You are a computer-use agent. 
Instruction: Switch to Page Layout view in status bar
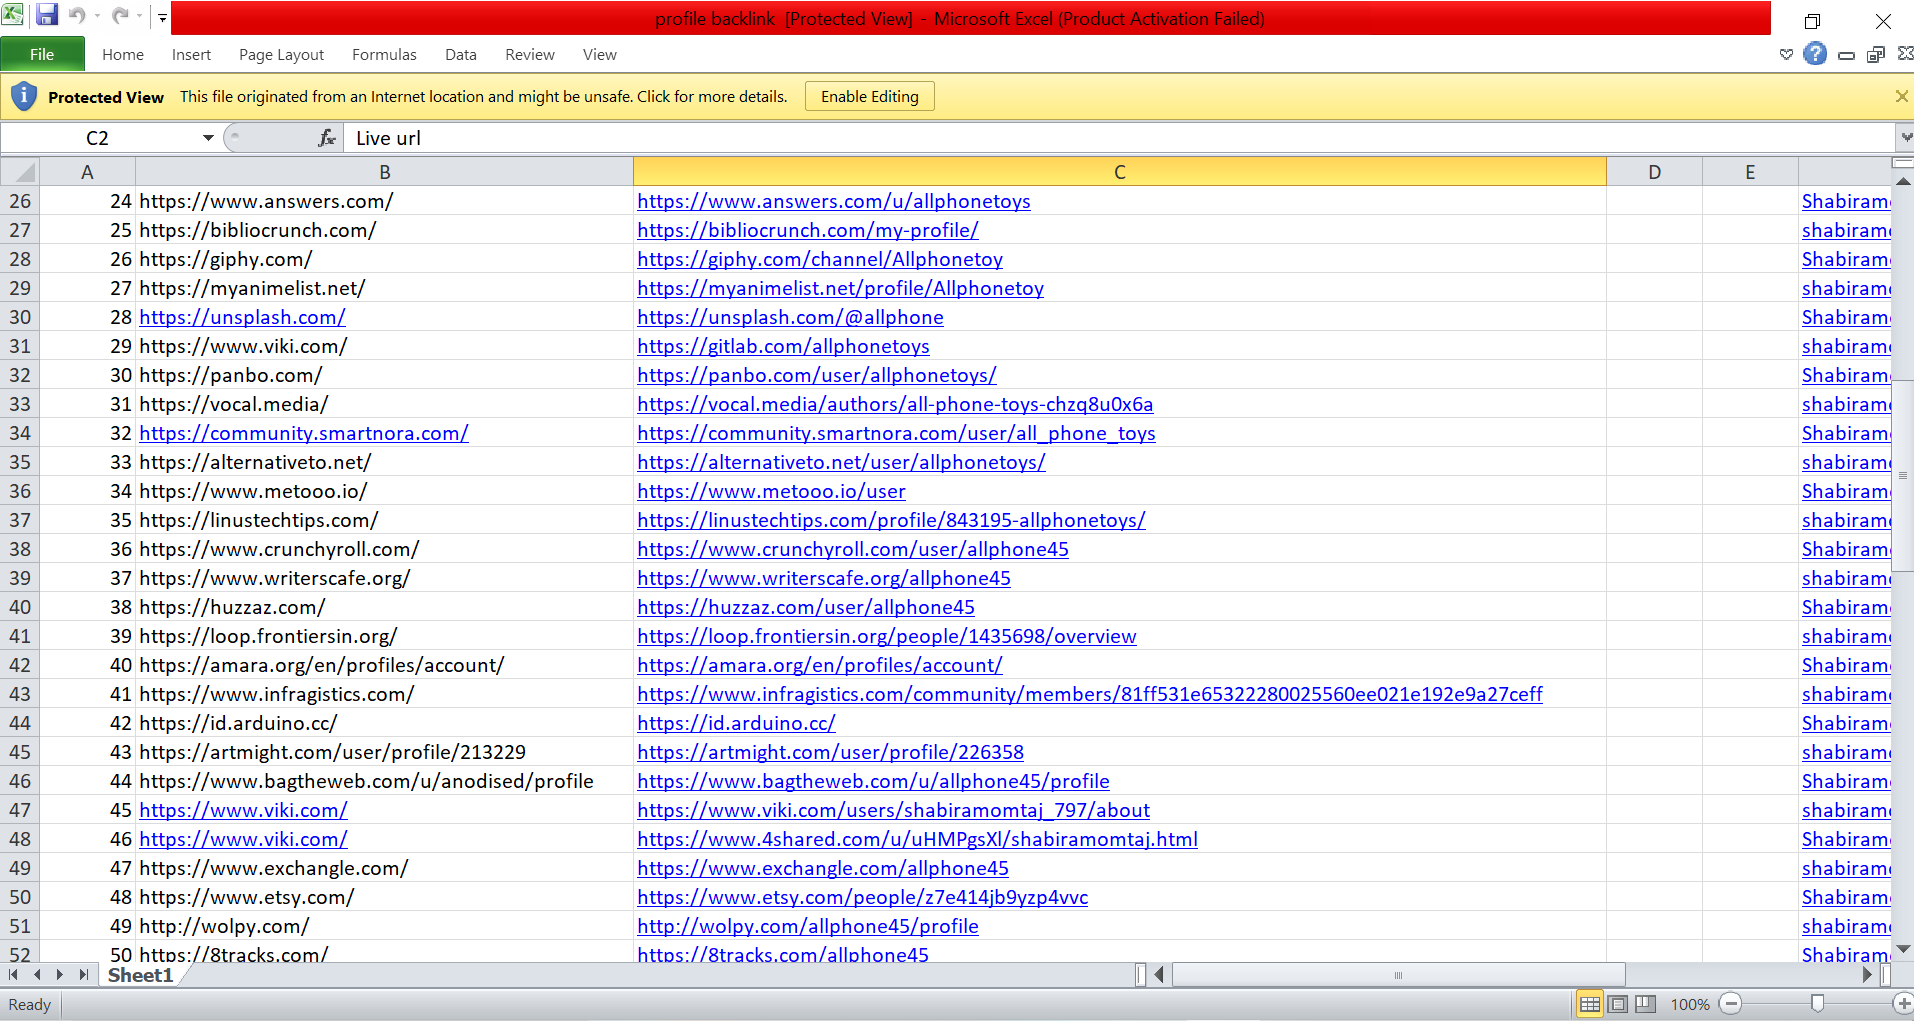click(x=1618, y=1004)
